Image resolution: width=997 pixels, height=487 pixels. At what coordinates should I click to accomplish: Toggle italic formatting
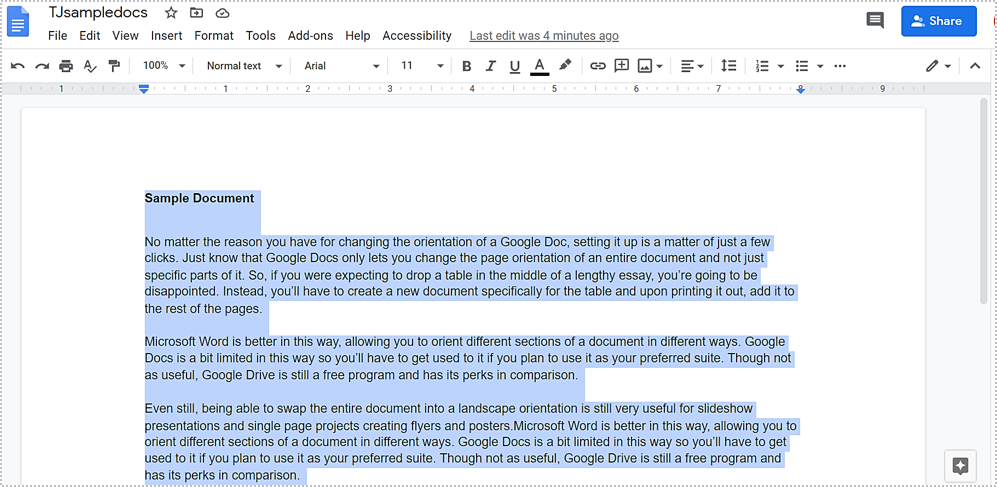(490, 65)
